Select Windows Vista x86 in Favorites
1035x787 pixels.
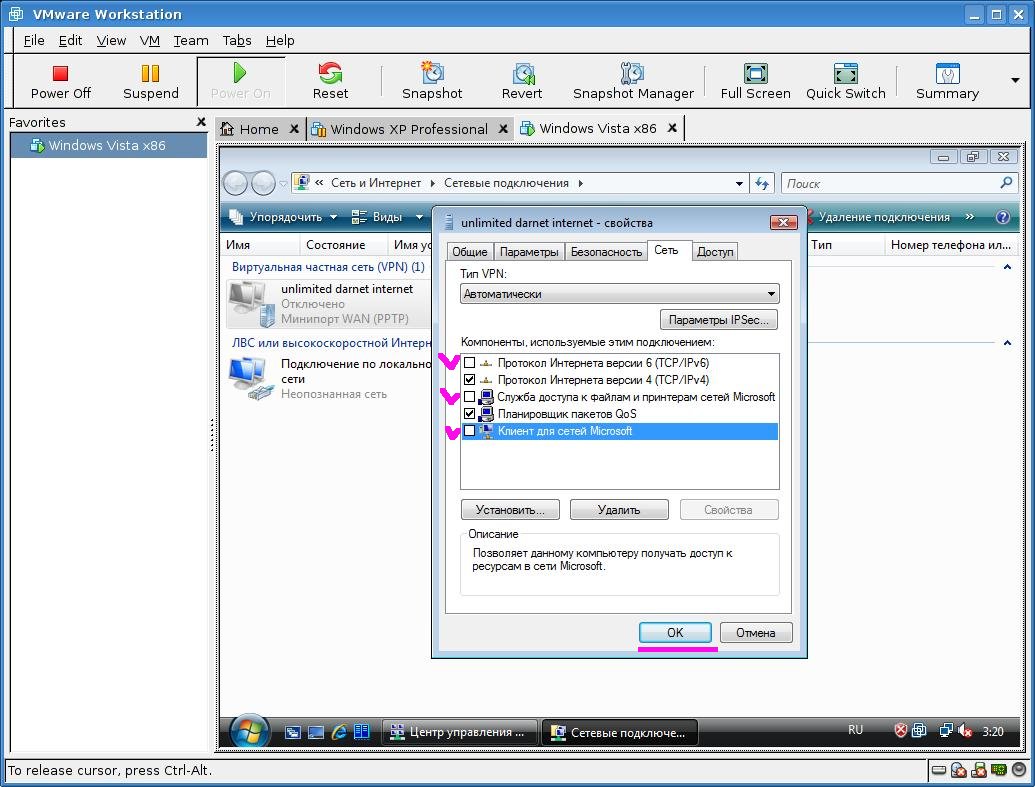point(107,145)
